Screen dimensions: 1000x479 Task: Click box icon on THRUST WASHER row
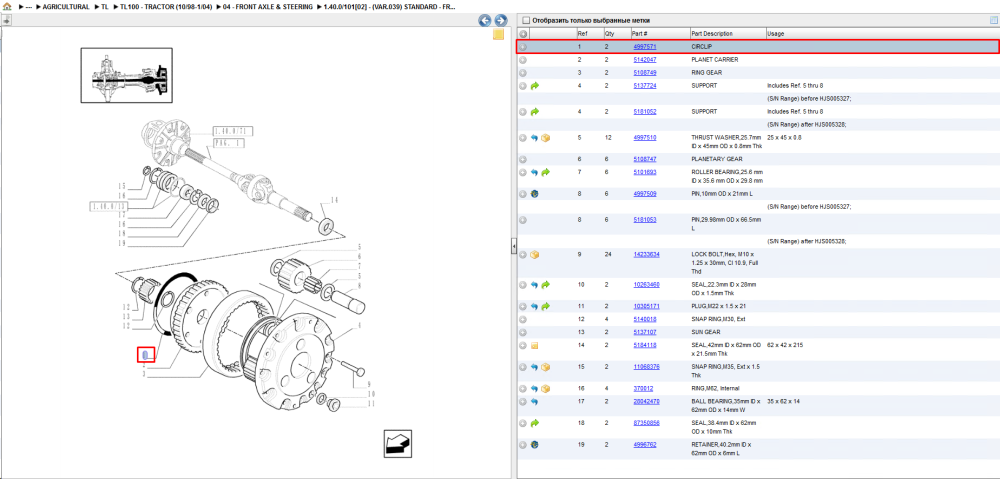pyautogui.click(x=545, y=138)
